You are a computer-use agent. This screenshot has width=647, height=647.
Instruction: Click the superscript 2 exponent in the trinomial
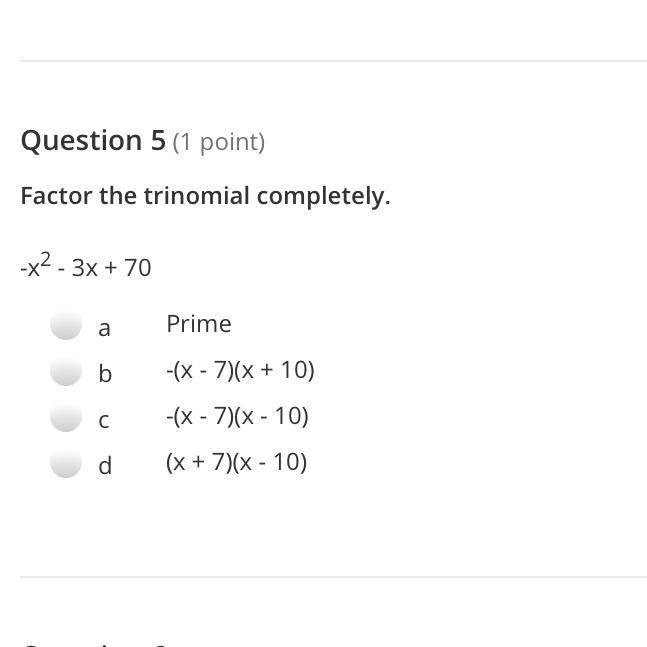point(46,260)
